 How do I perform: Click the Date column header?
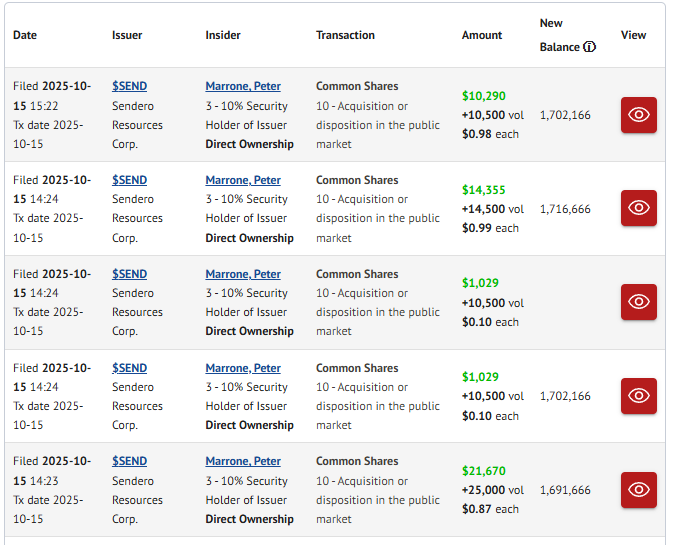point(25,35)
